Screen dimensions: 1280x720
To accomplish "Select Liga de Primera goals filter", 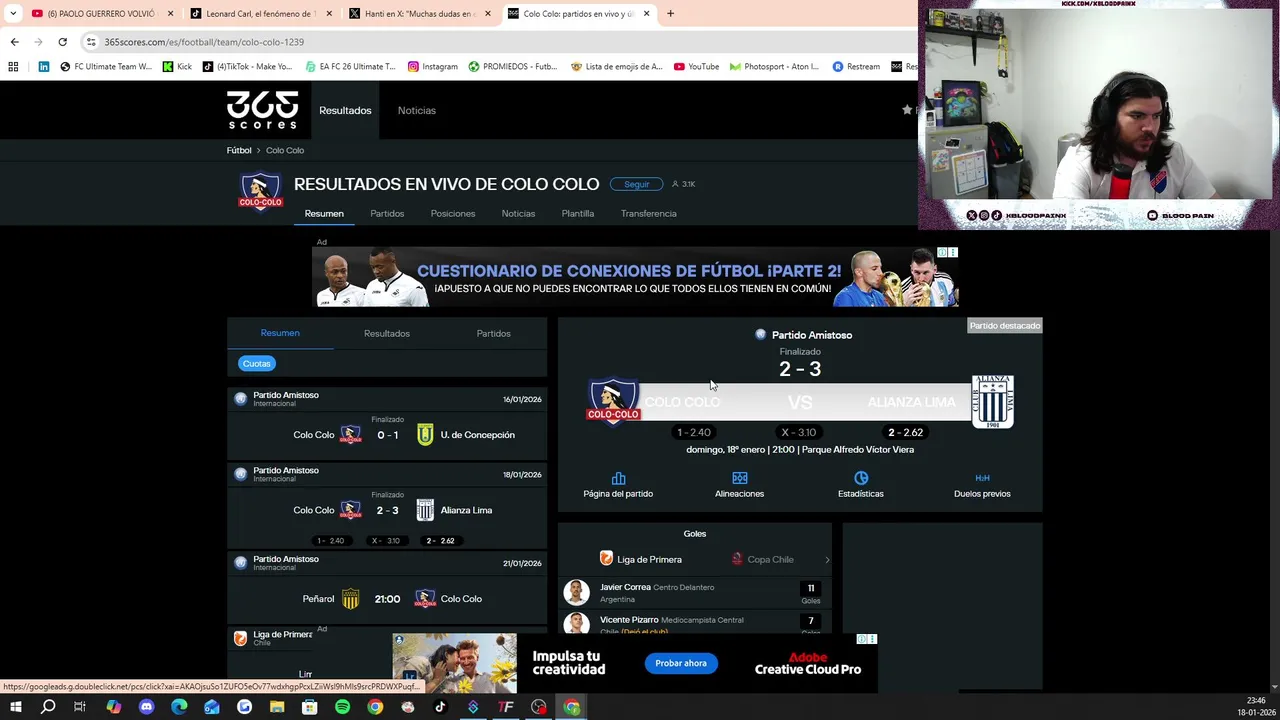I will (641, 559).
